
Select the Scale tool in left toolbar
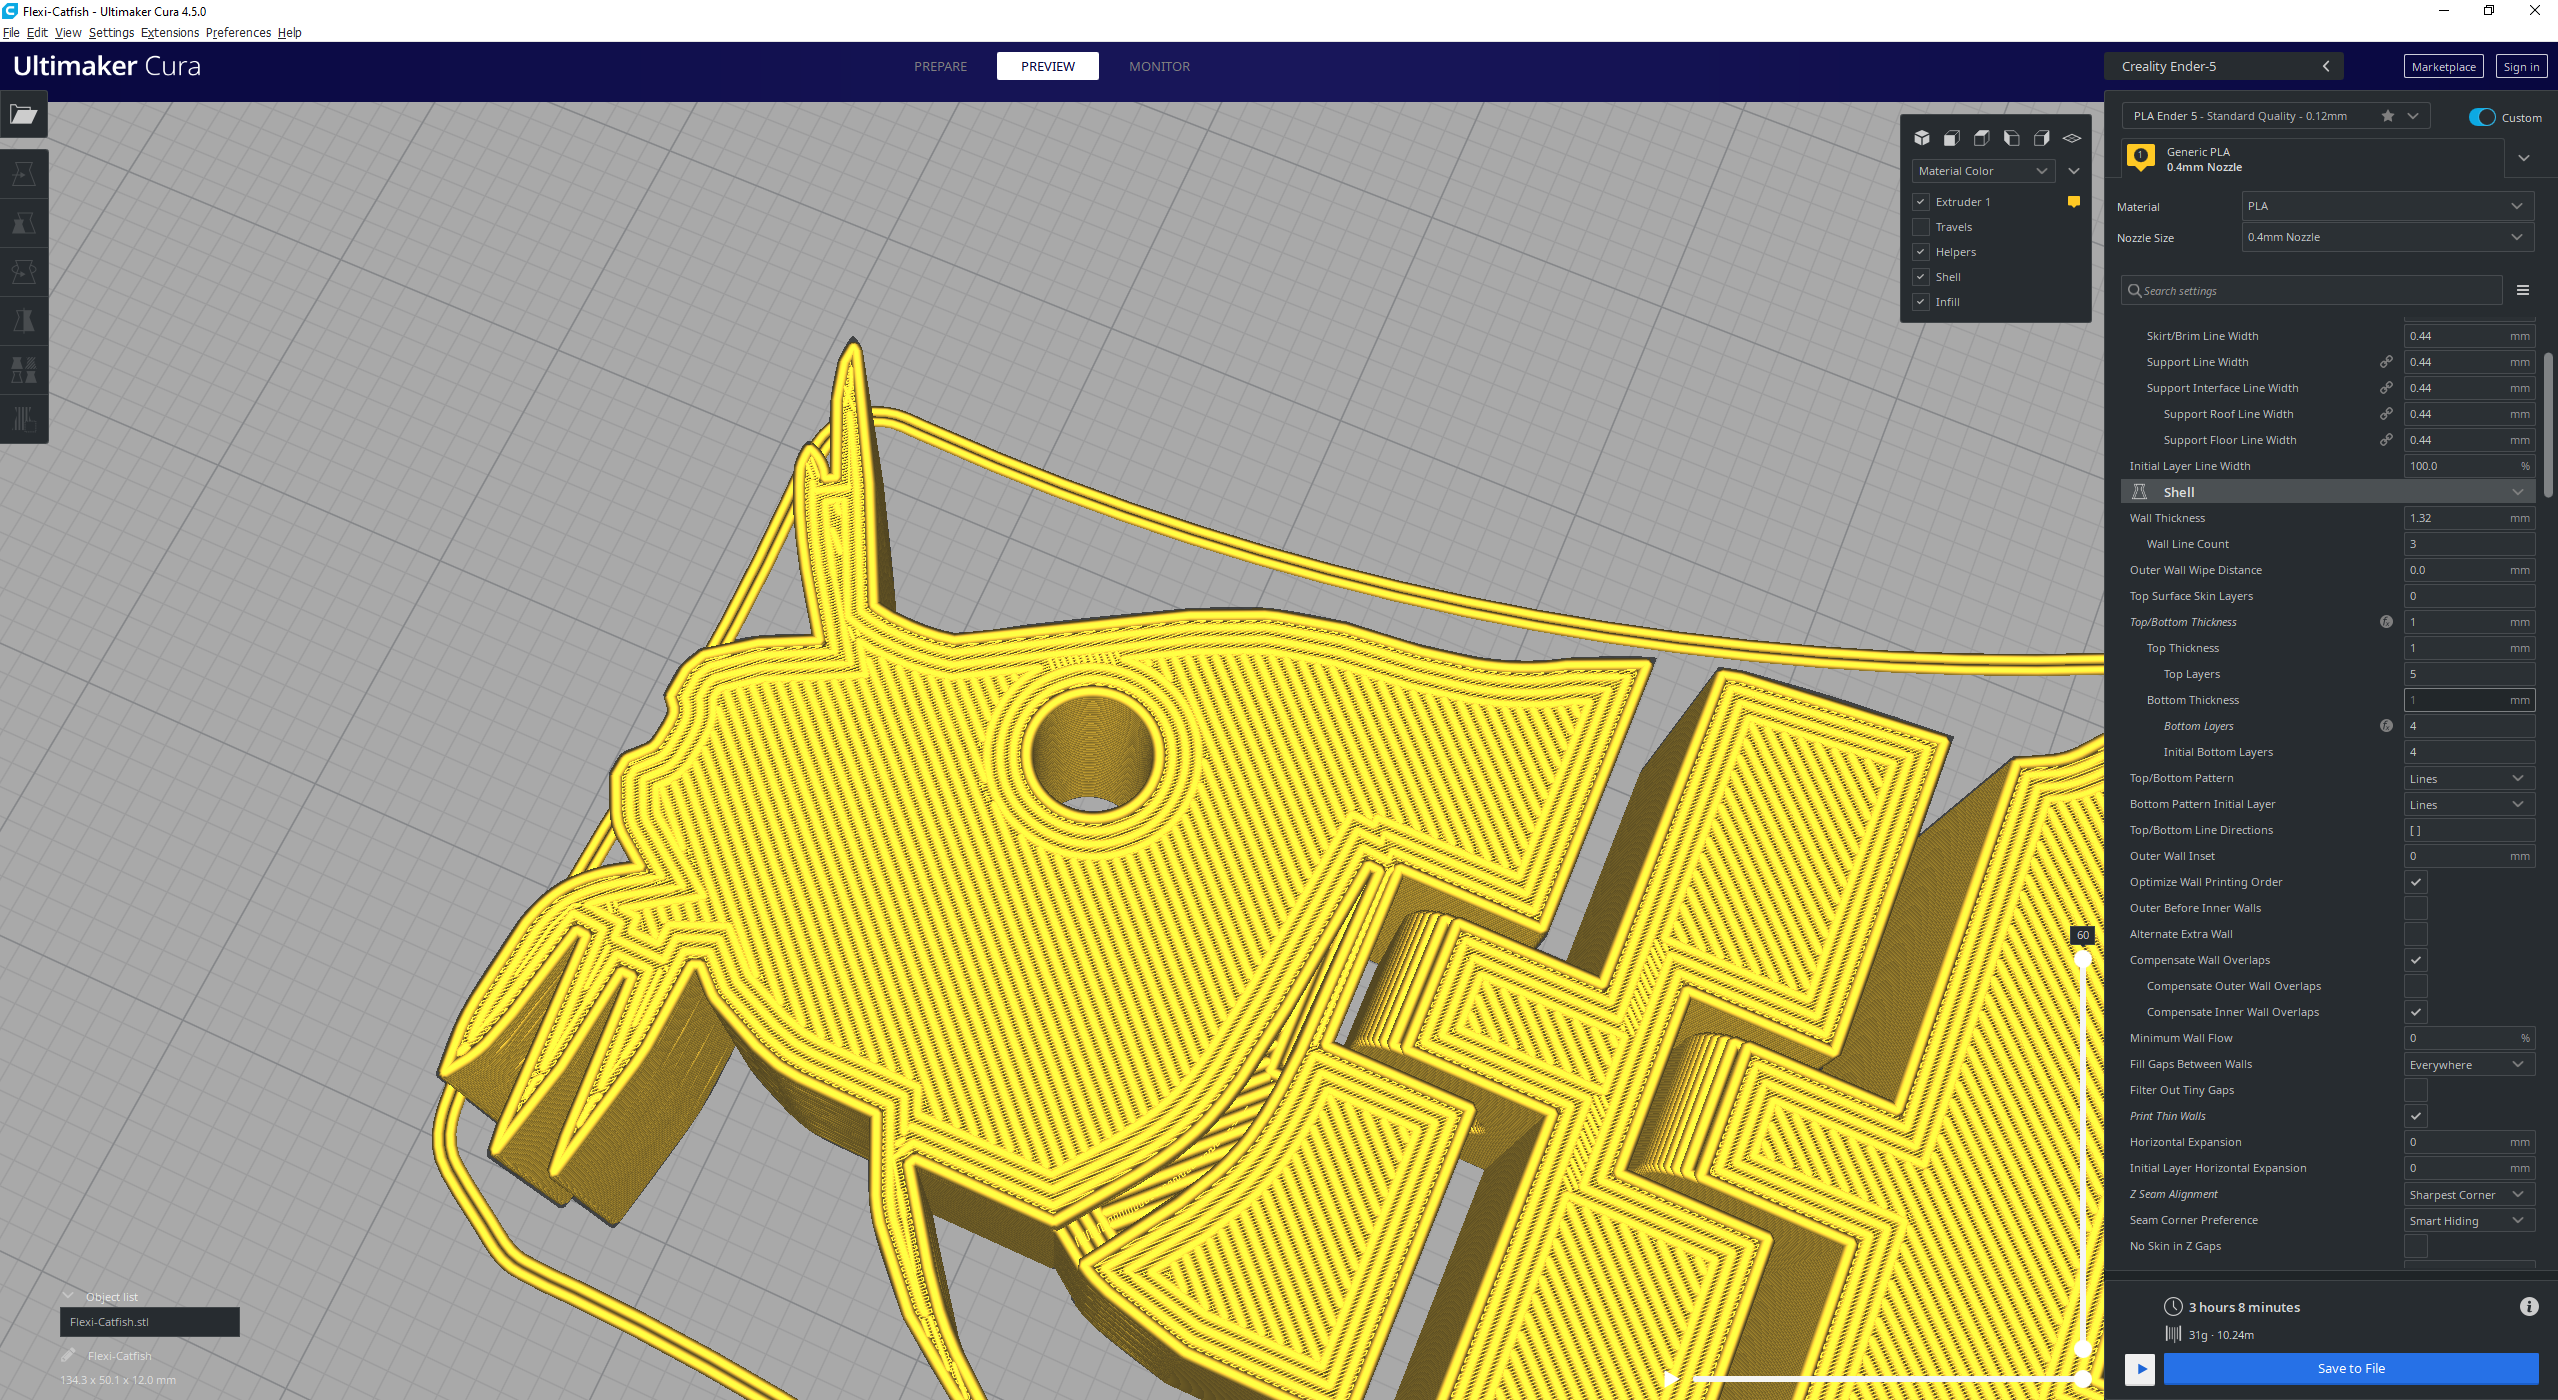tap(23, 223)
